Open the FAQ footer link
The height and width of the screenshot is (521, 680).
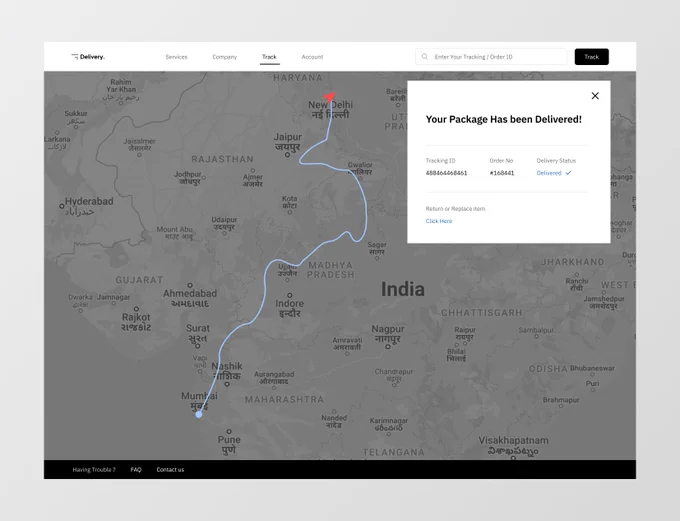pyautogui.click(x=136, y=469)
